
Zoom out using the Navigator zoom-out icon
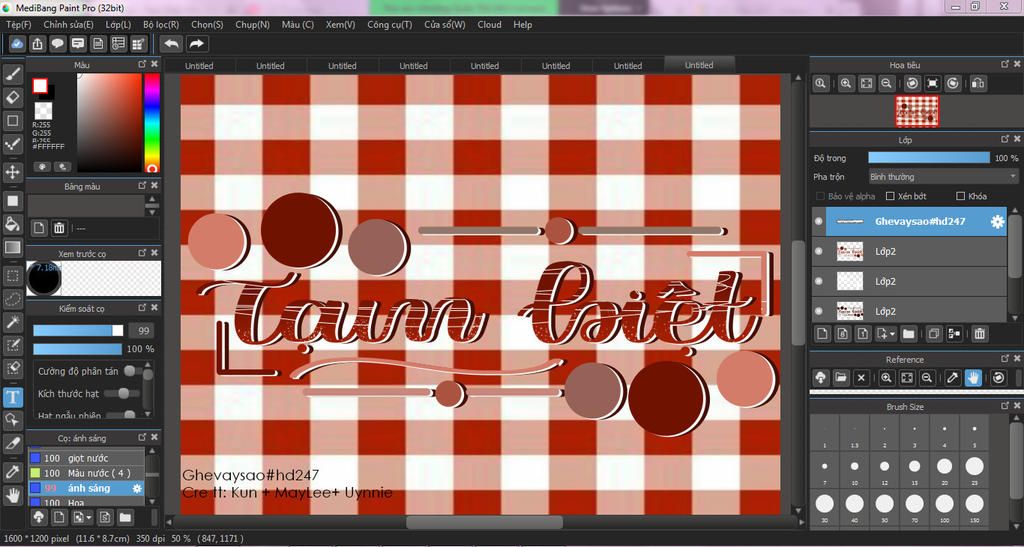point(886,84)
